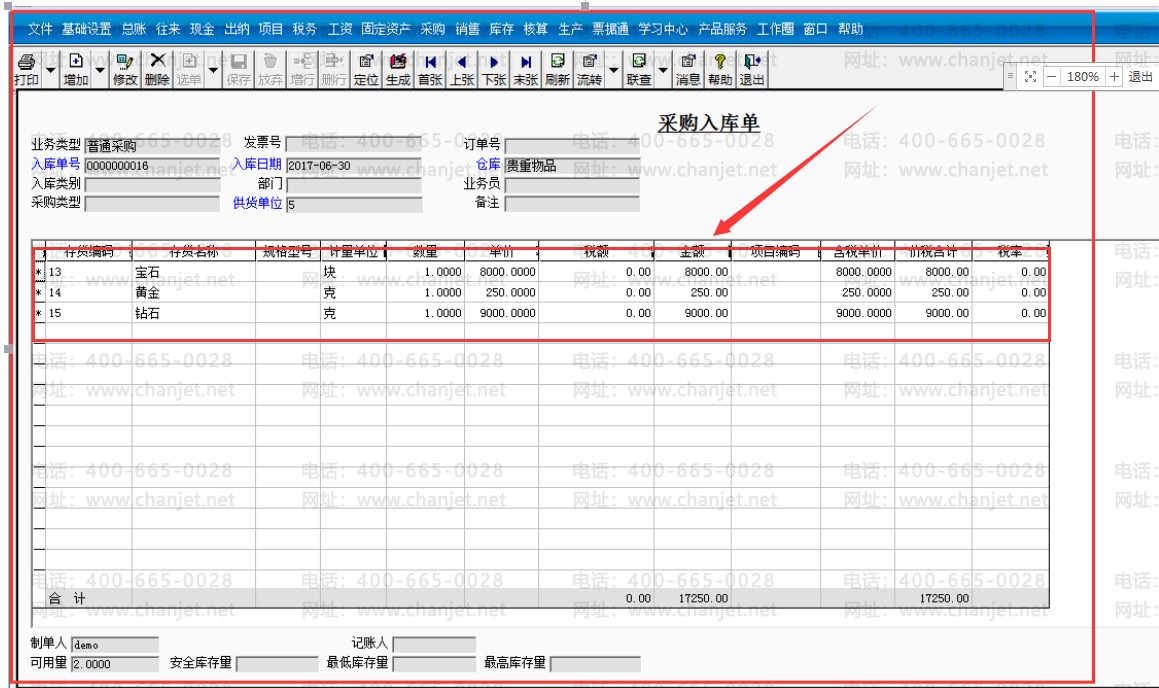Click the 刷新 (Refresh) toolbar icon

click(x=557, y=69)
